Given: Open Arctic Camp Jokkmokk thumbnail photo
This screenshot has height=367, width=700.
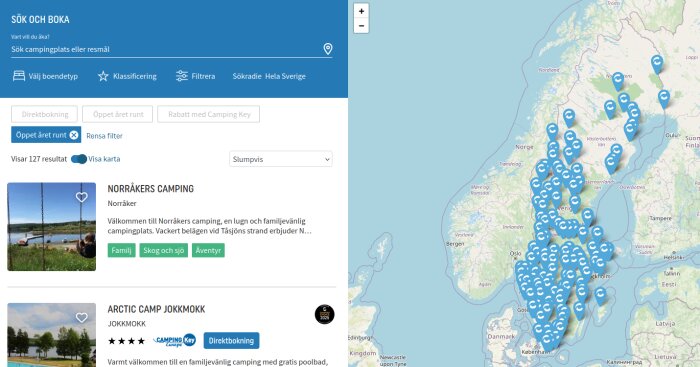Looking at the screenshot, I should tap(51, 335).
